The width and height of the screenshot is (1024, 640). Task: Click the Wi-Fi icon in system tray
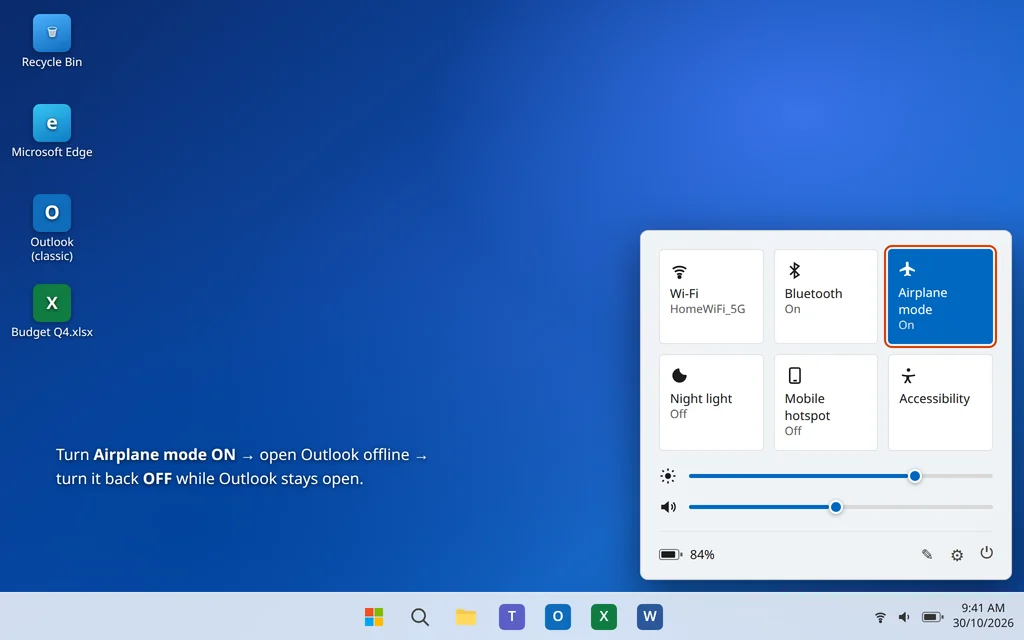tap(880, 617)
